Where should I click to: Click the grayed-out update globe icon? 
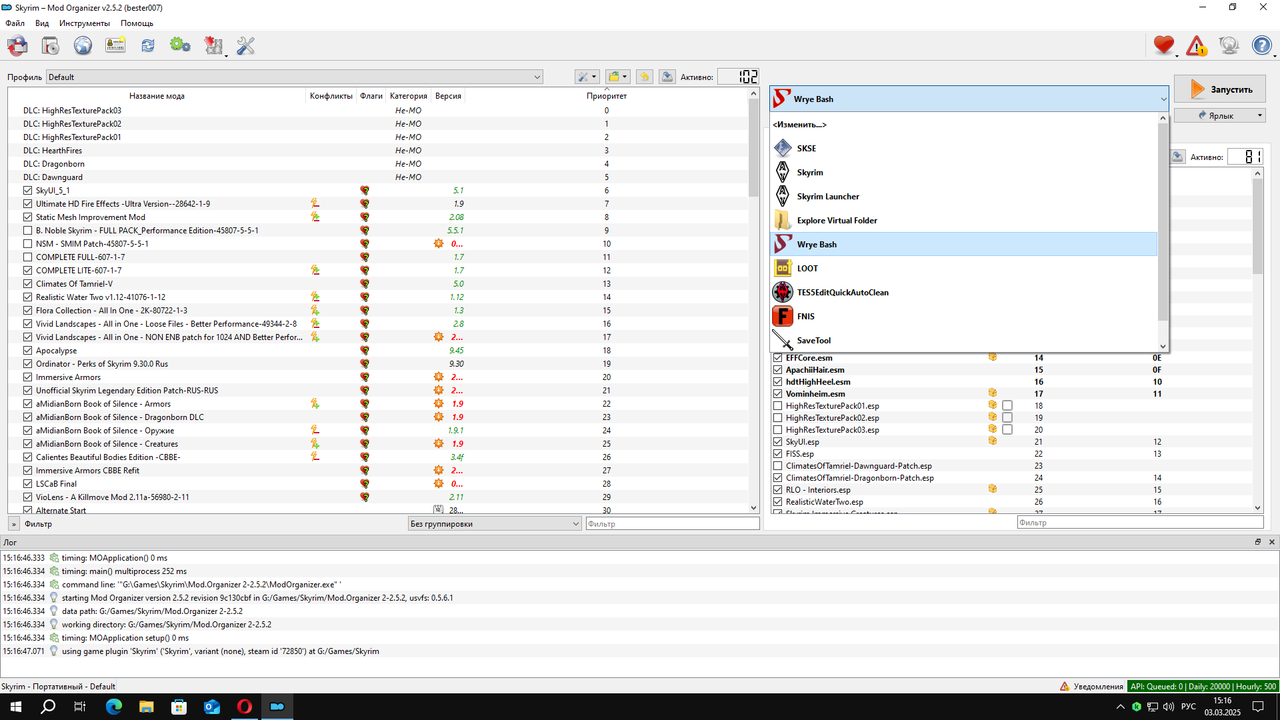pos(1229,46)
